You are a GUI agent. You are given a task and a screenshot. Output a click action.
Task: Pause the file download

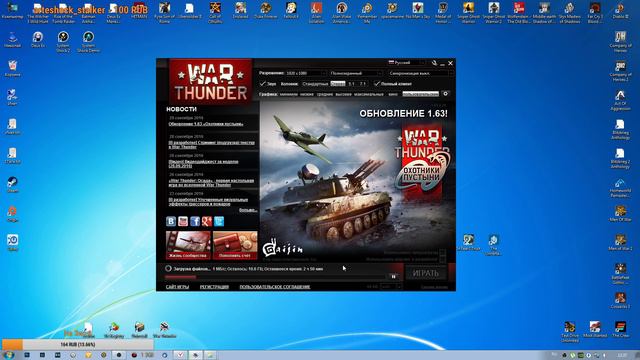click(393, 276)
